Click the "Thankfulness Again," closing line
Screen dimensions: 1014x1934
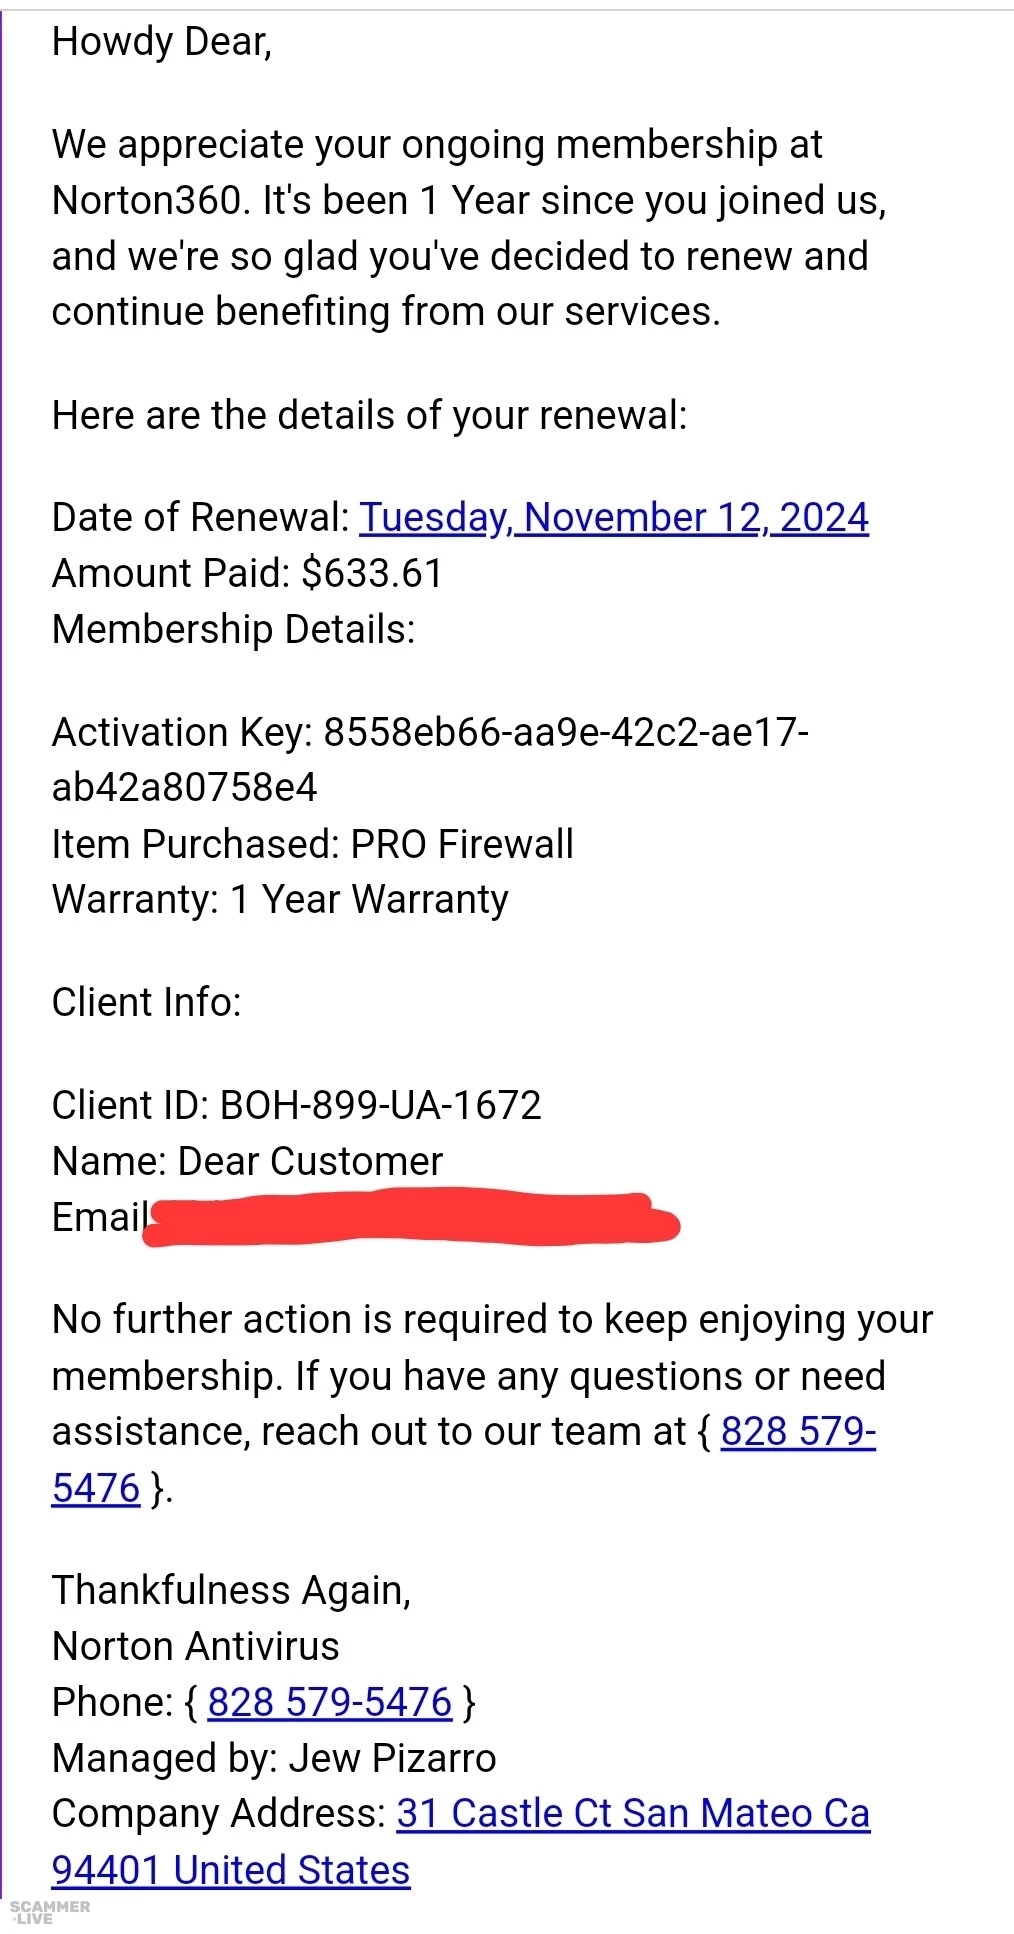[231, 1590]
